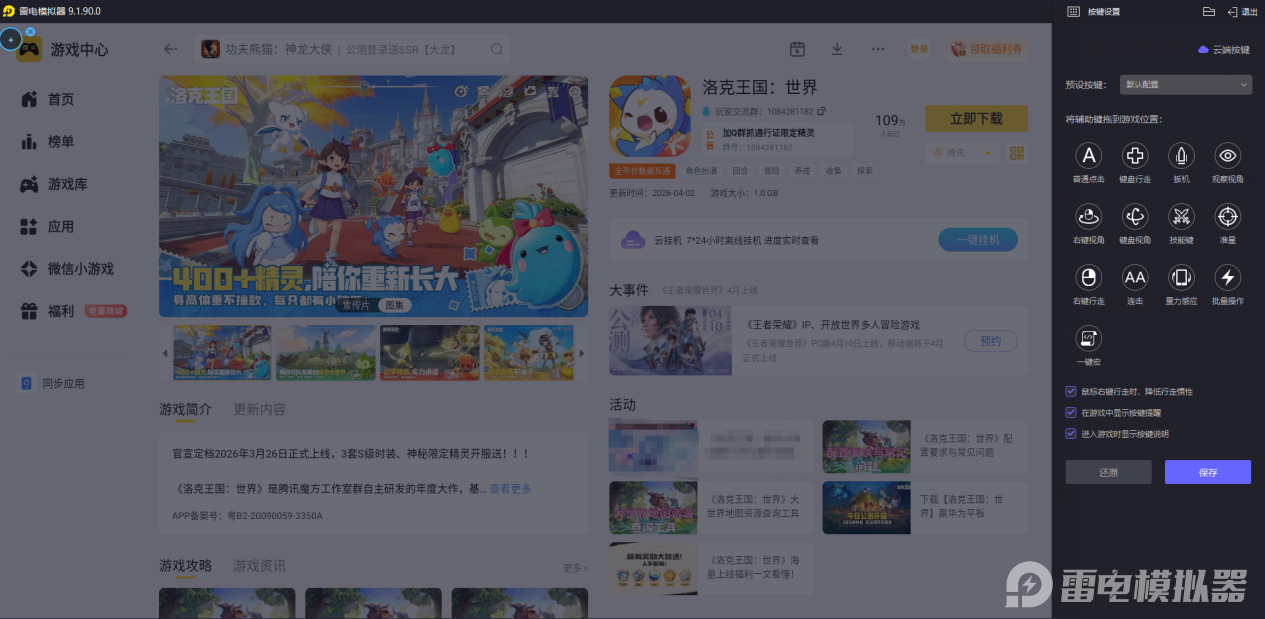1265x619 pixels.
Task: Select the 一键宏 macro icon
Action: tap(1088, 338)
